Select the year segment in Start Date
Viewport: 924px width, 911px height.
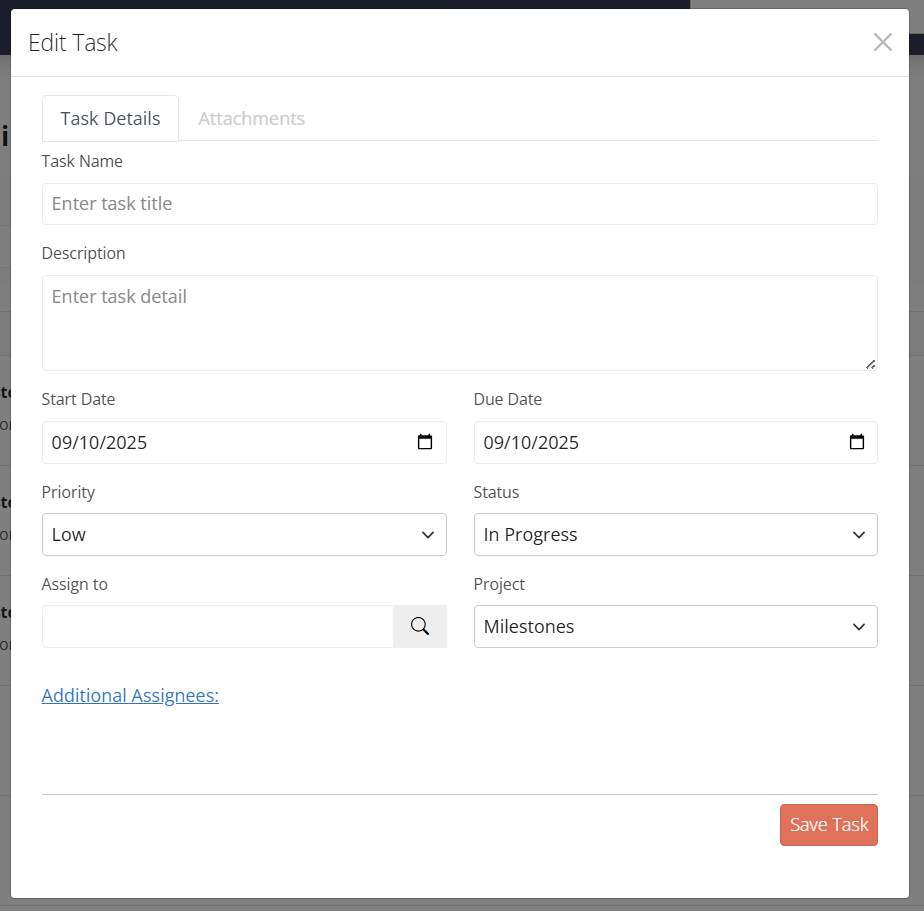point(126,443)
